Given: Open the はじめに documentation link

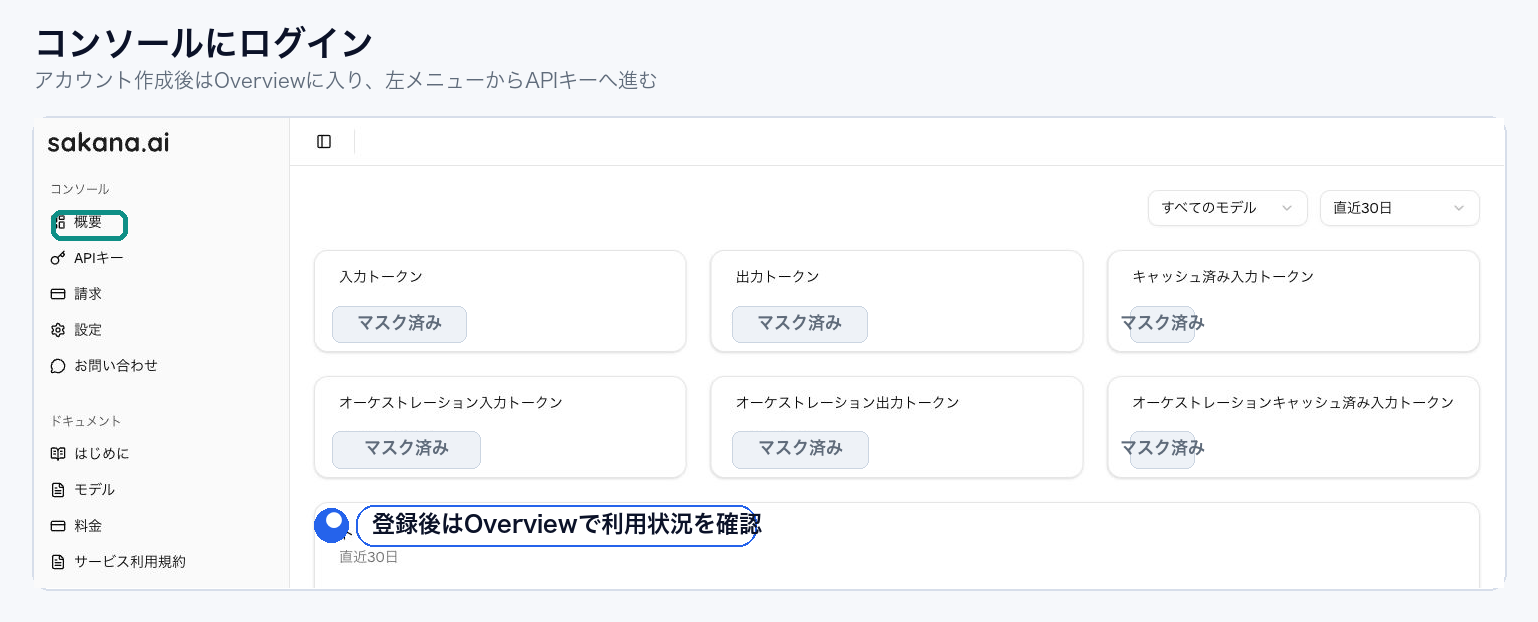Looking at the screenshot, I should point(102,454).
